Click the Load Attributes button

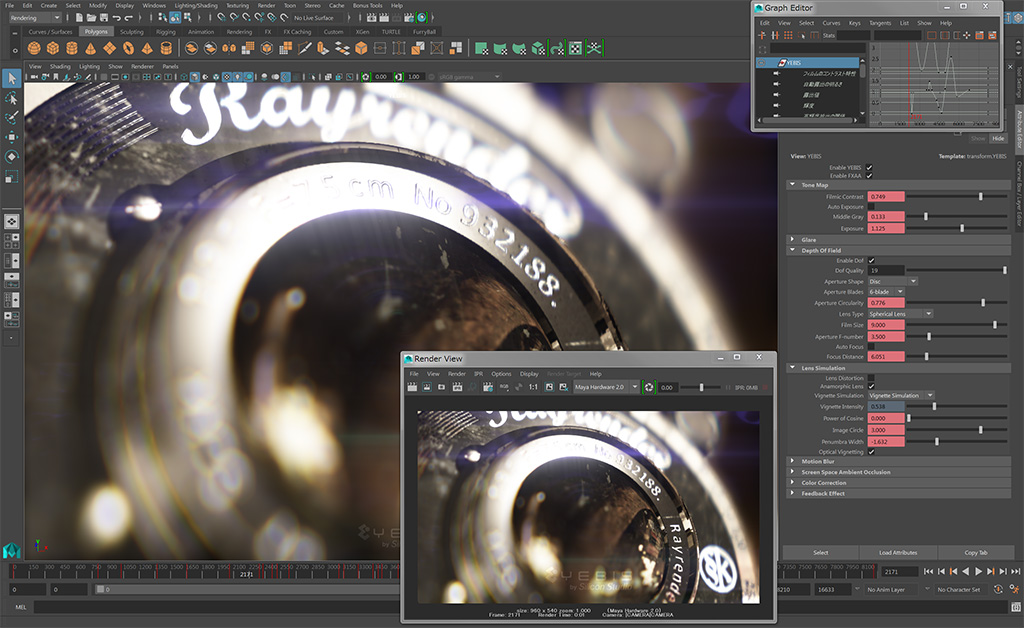(x=898, y=552)
